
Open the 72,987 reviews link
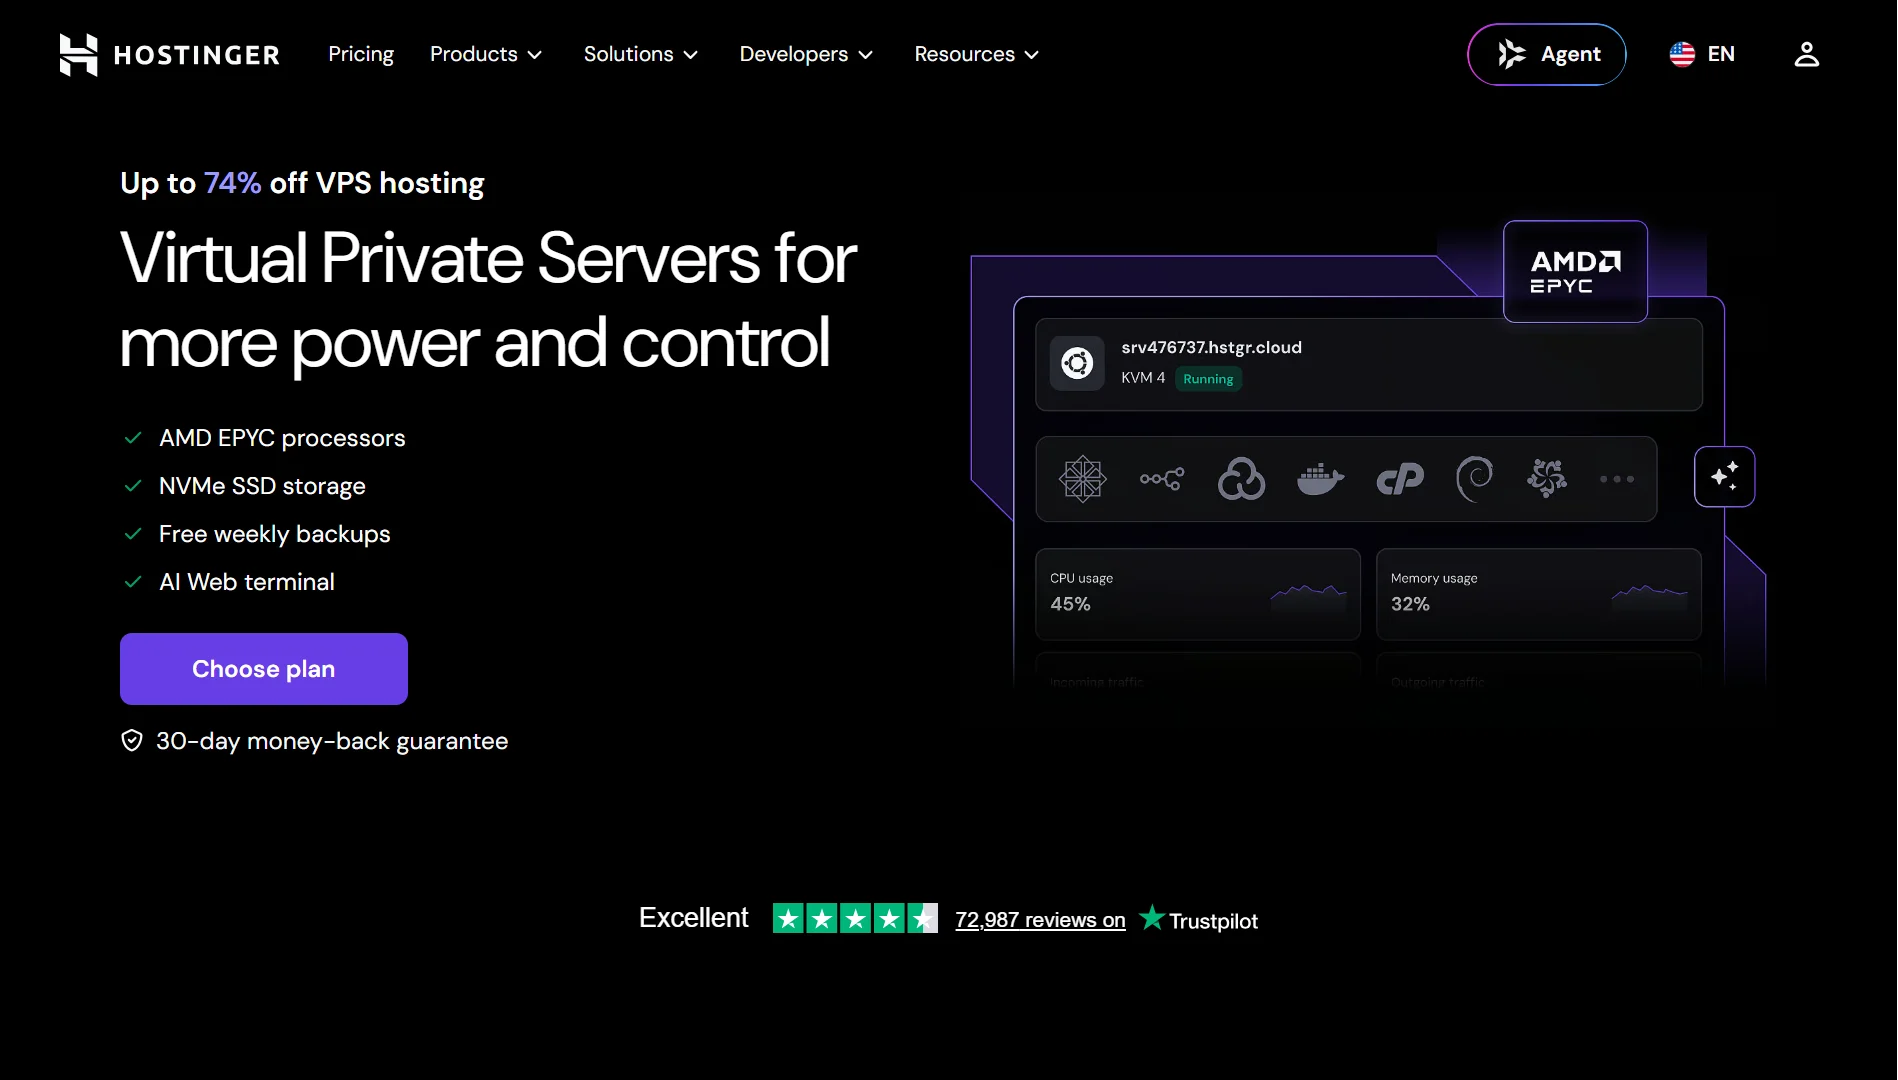tap(1040, 920)
